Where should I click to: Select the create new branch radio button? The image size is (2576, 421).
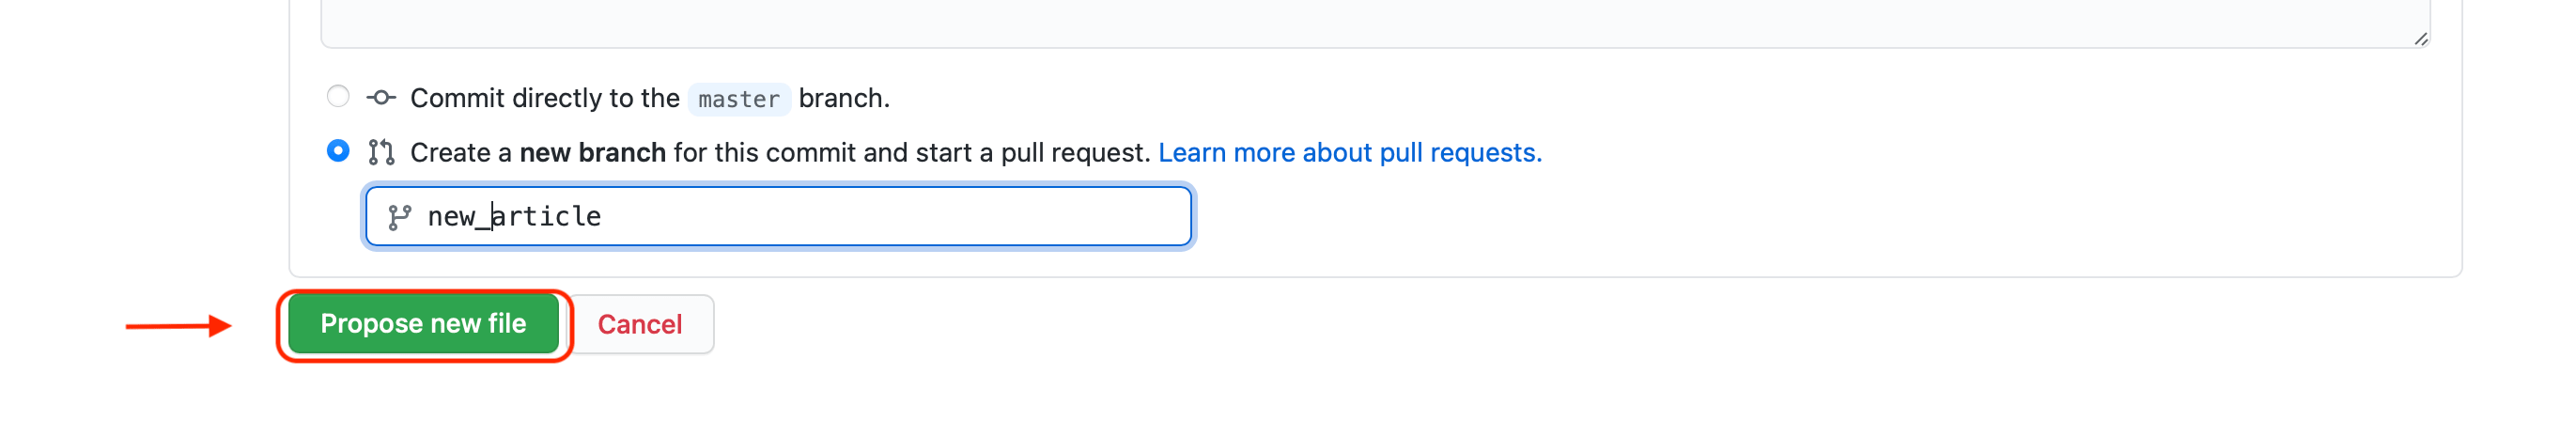[338, 151]
